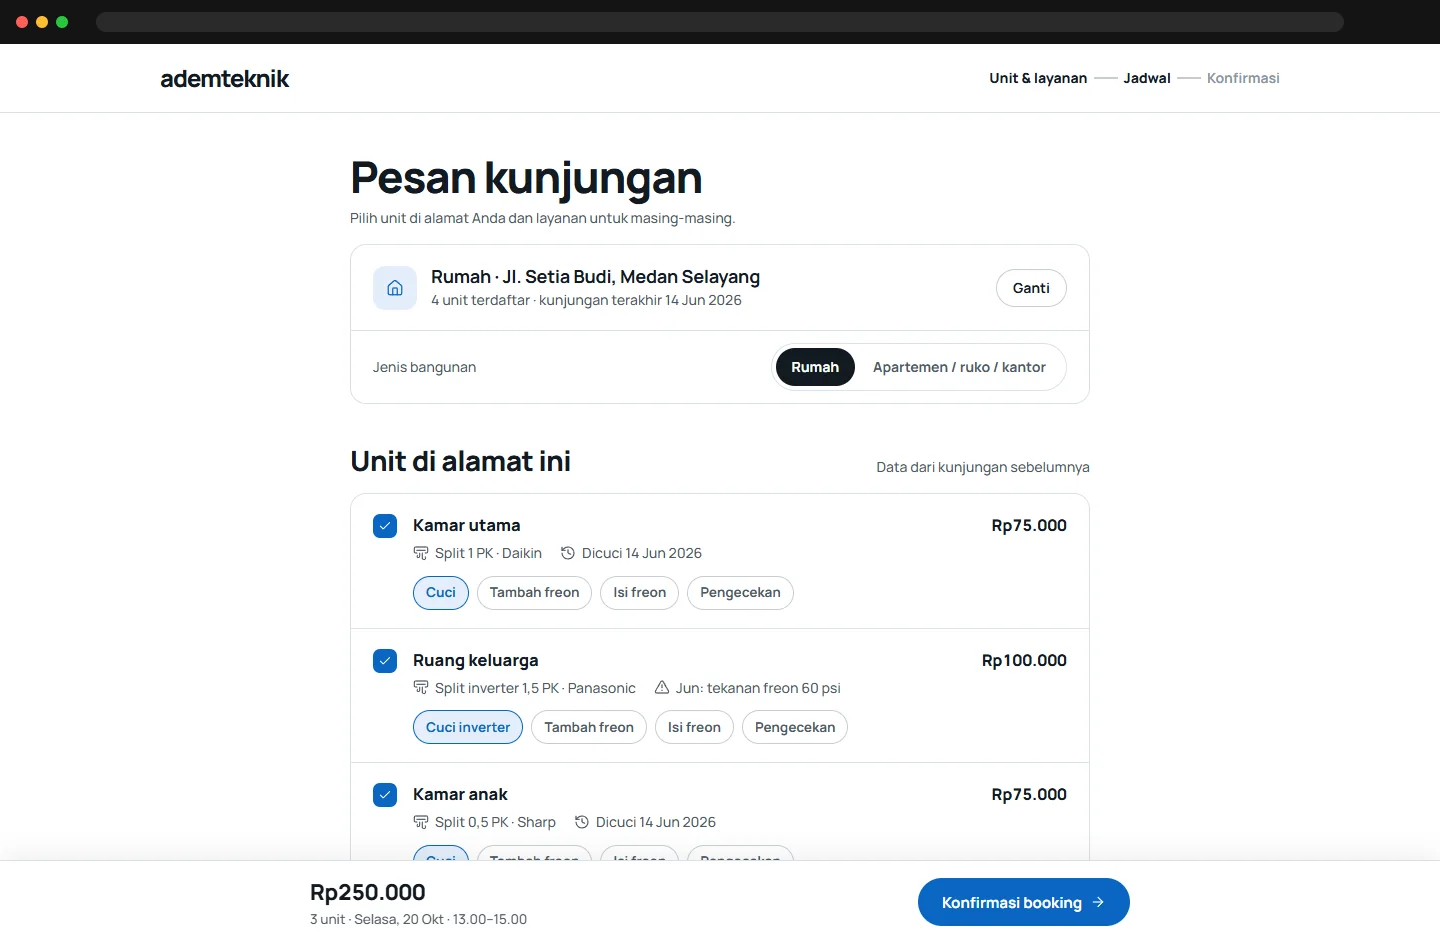The width and height of the screenshot is (1440, 944).
Task: Click the AC unit icon next to Split inverter 1,5 PK Panasonic
Action: pos(421,688)
